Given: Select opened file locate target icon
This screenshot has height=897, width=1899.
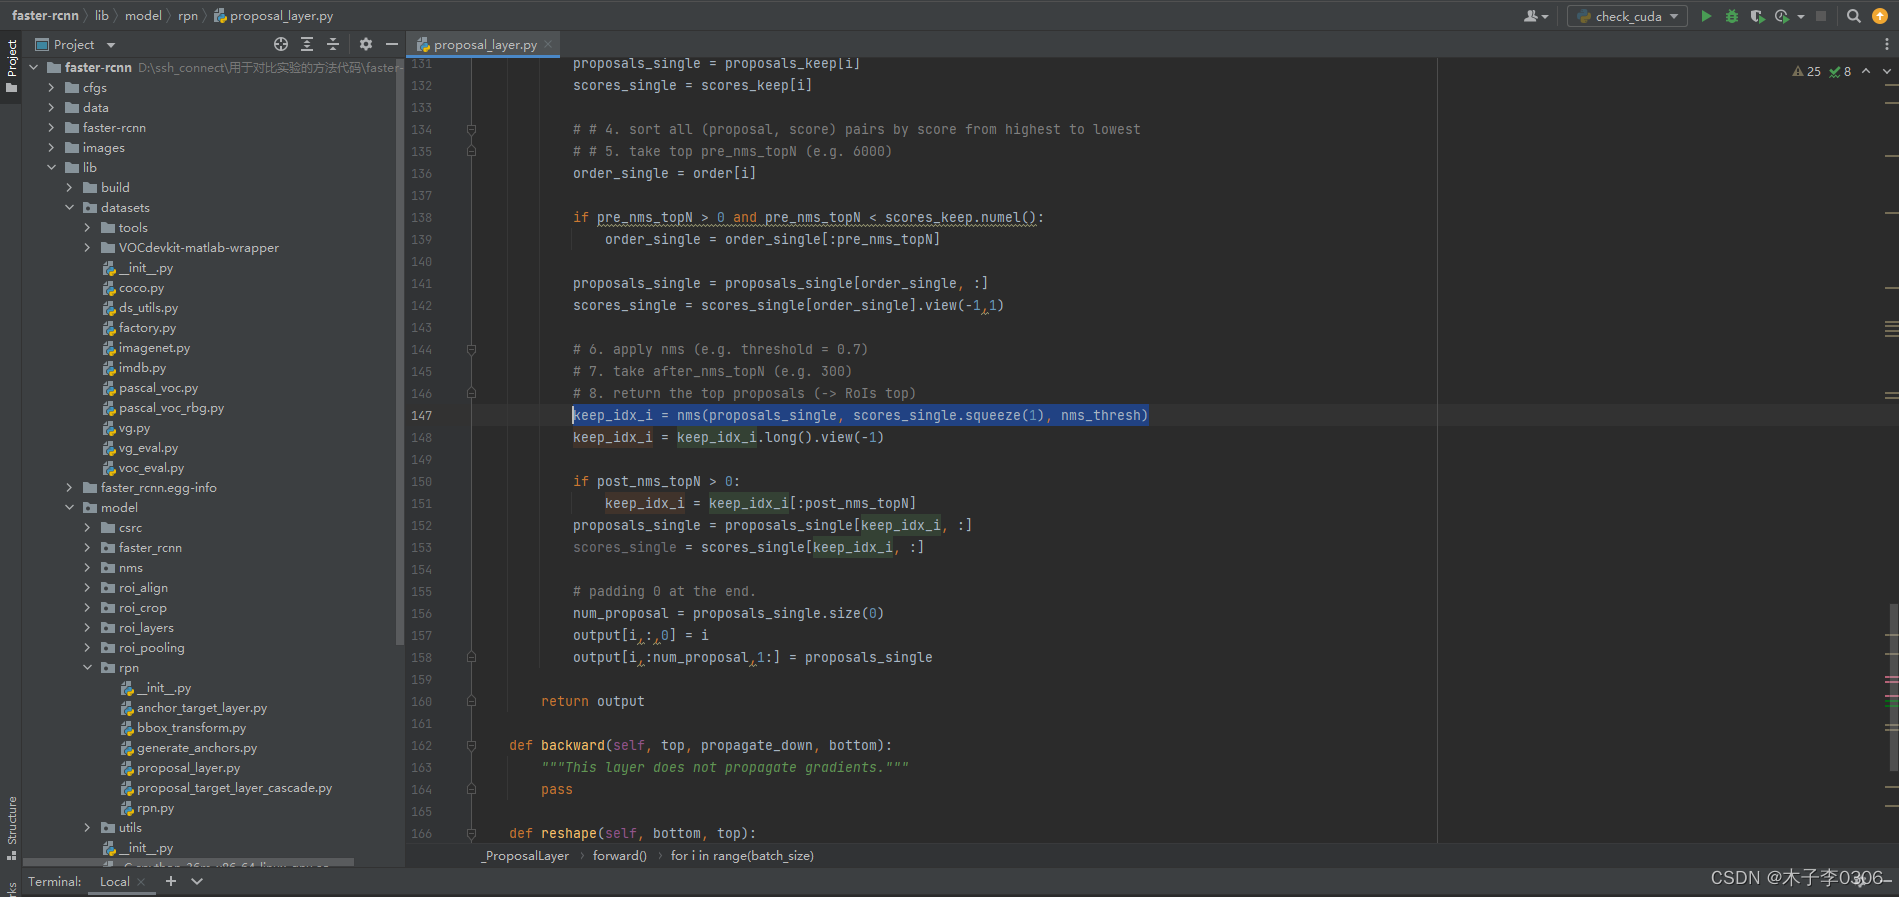Looking at the screenshot, I should click(x=281, y=44).
